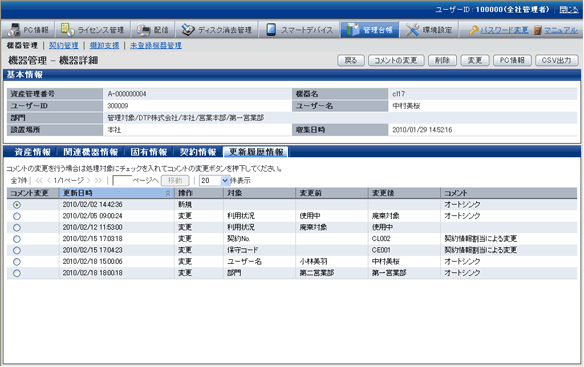Click the PC情報 button beside 変更
Image resolution: width=584 pixels, height=367 pixels.
(512, 60)
